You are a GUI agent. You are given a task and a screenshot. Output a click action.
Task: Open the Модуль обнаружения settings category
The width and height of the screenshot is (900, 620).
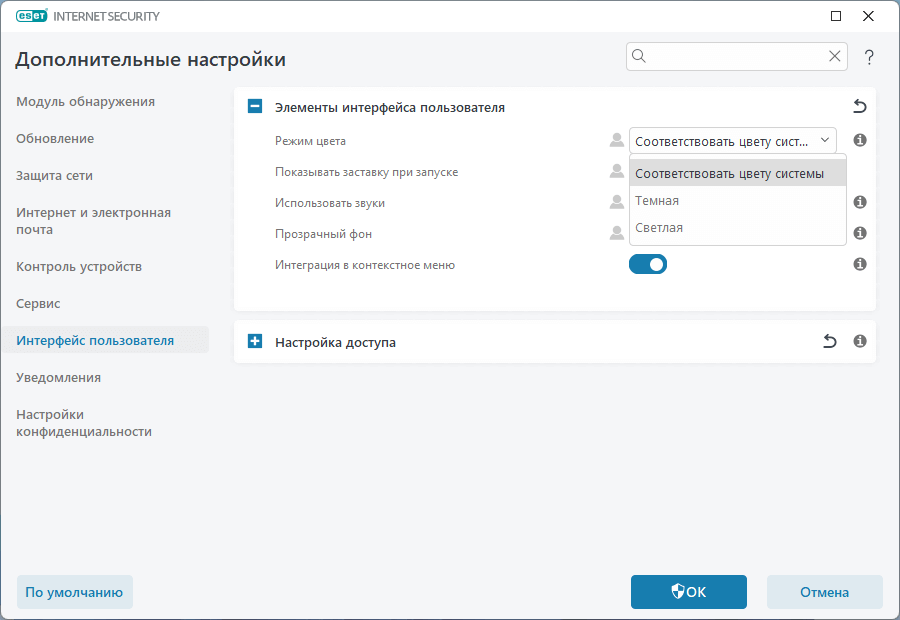[85, 102]
